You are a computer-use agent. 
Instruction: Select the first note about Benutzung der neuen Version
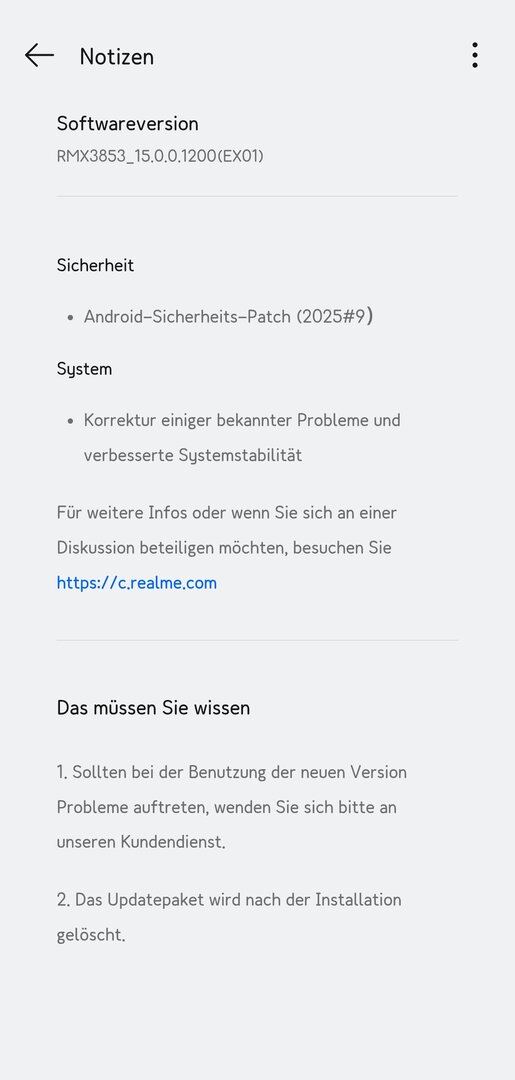point(231,807)
